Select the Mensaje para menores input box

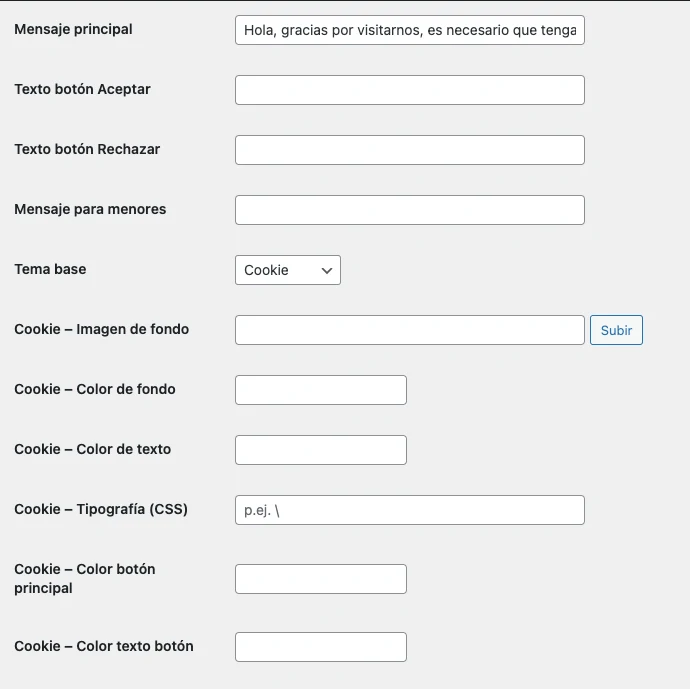[409, 210]
